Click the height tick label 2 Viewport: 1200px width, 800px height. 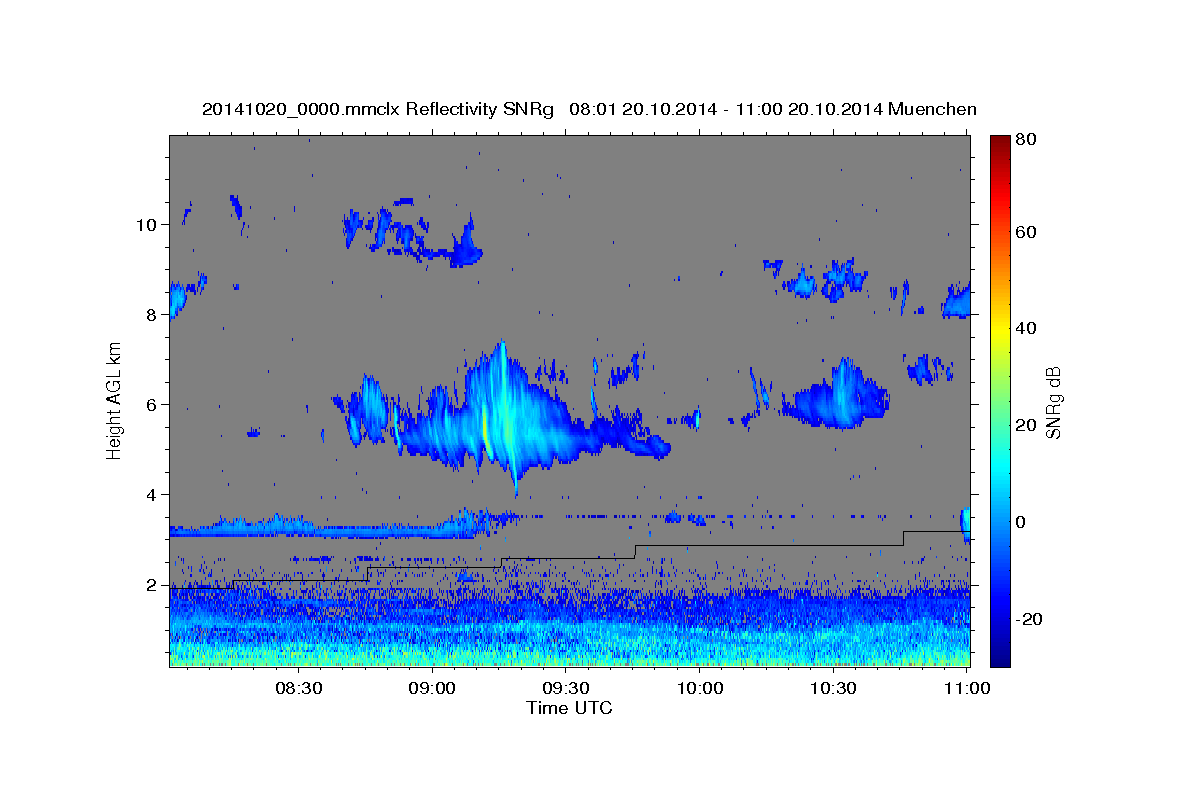(x=152, y=584)
